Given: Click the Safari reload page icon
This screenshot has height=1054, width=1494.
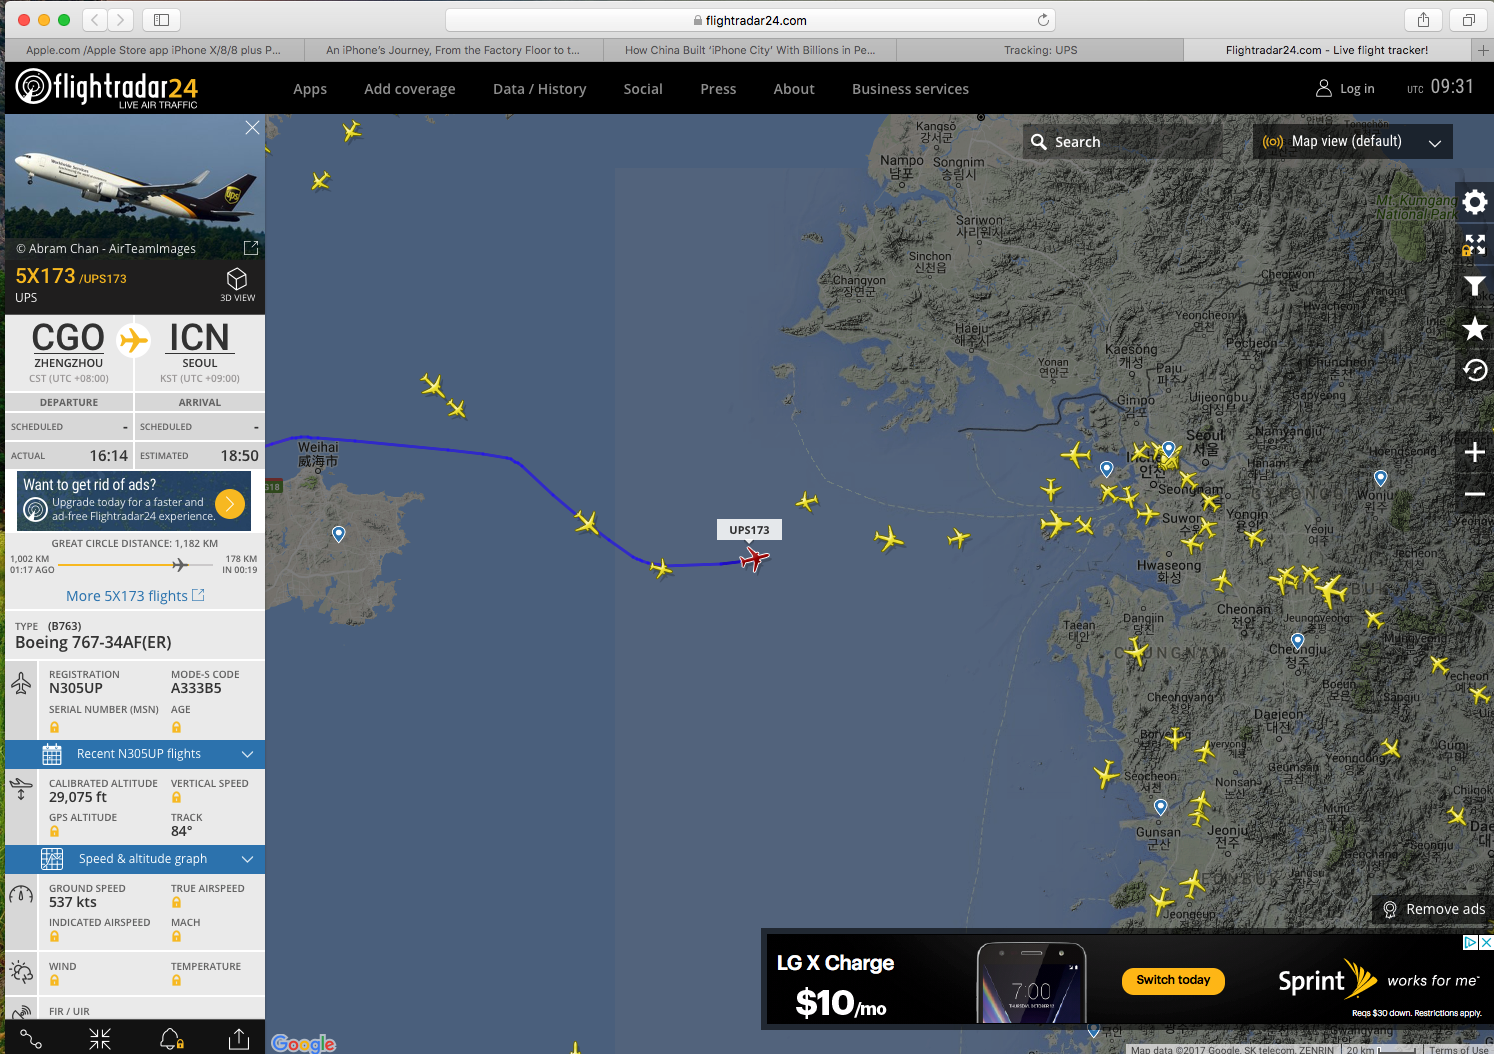Looking at the screenshot, I should [x=1043, y=20].
